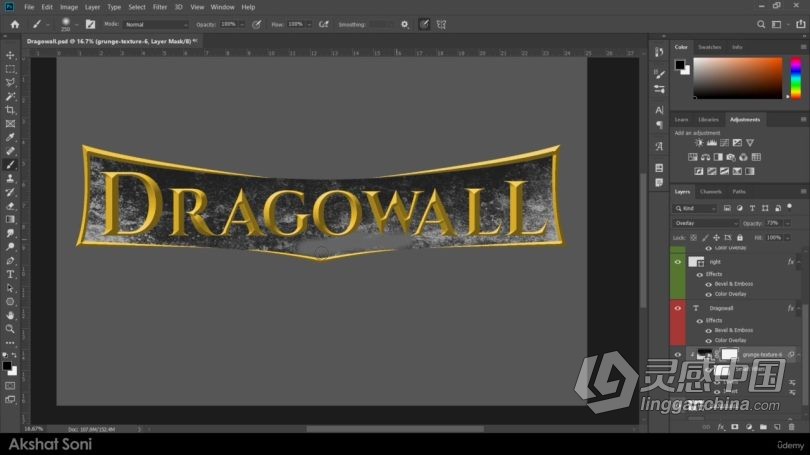The height and width of the screenshot is (455, 810).
Task: Open the Overlay blend mode dropdown
Action: [706, 223]
